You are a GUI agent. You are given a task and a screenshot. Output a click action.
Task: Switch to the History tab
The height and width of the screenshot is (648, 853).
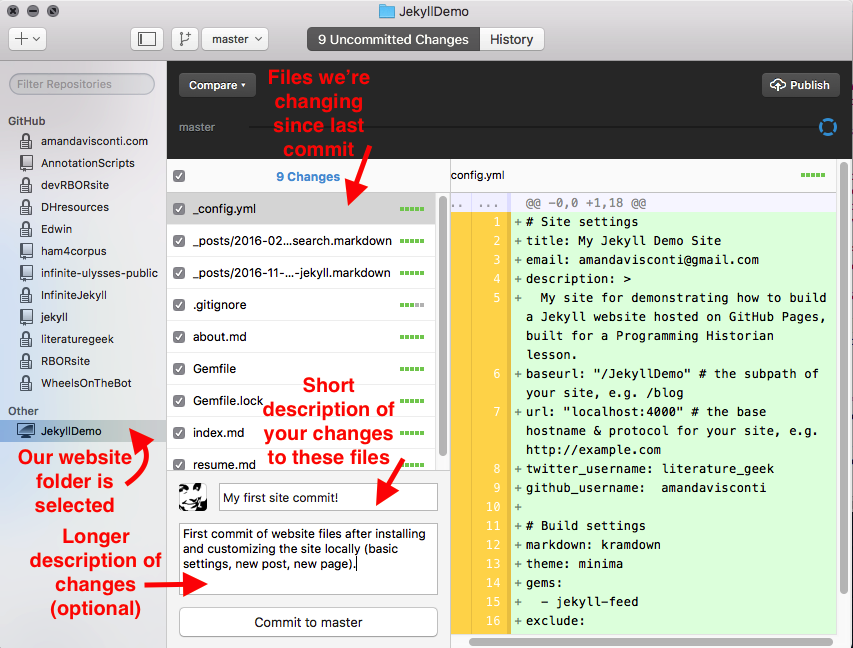point(512,40)
